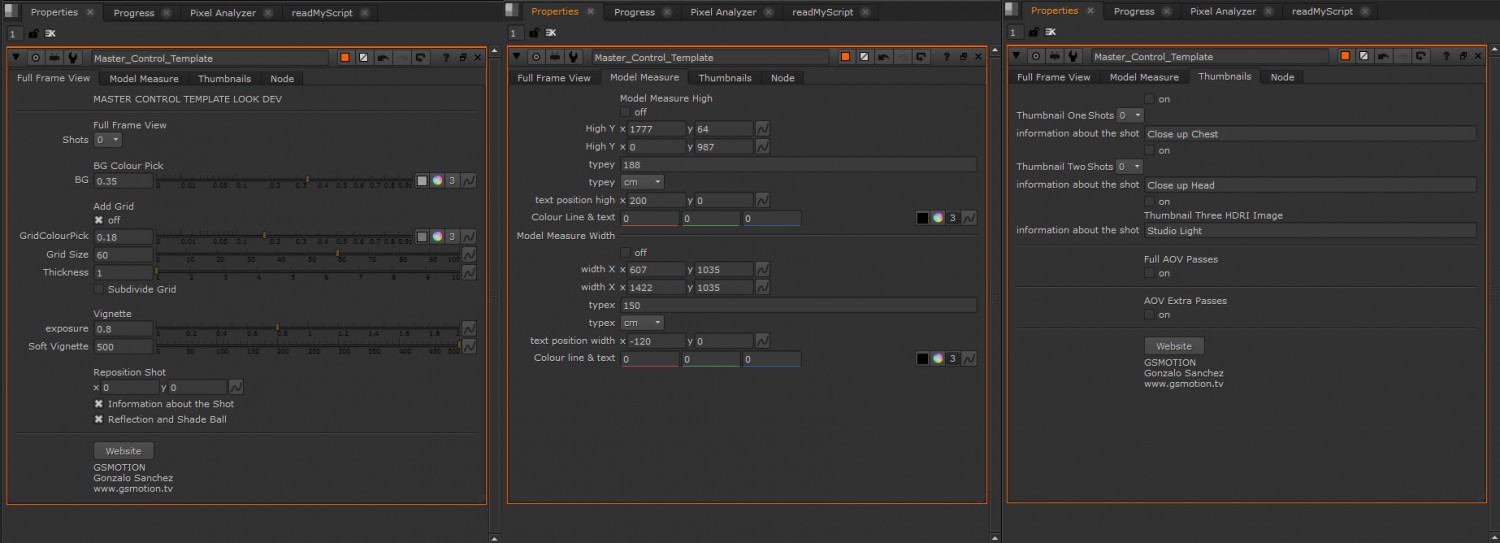Click the center-node circle icon in the middle panel

click(536, 57)
